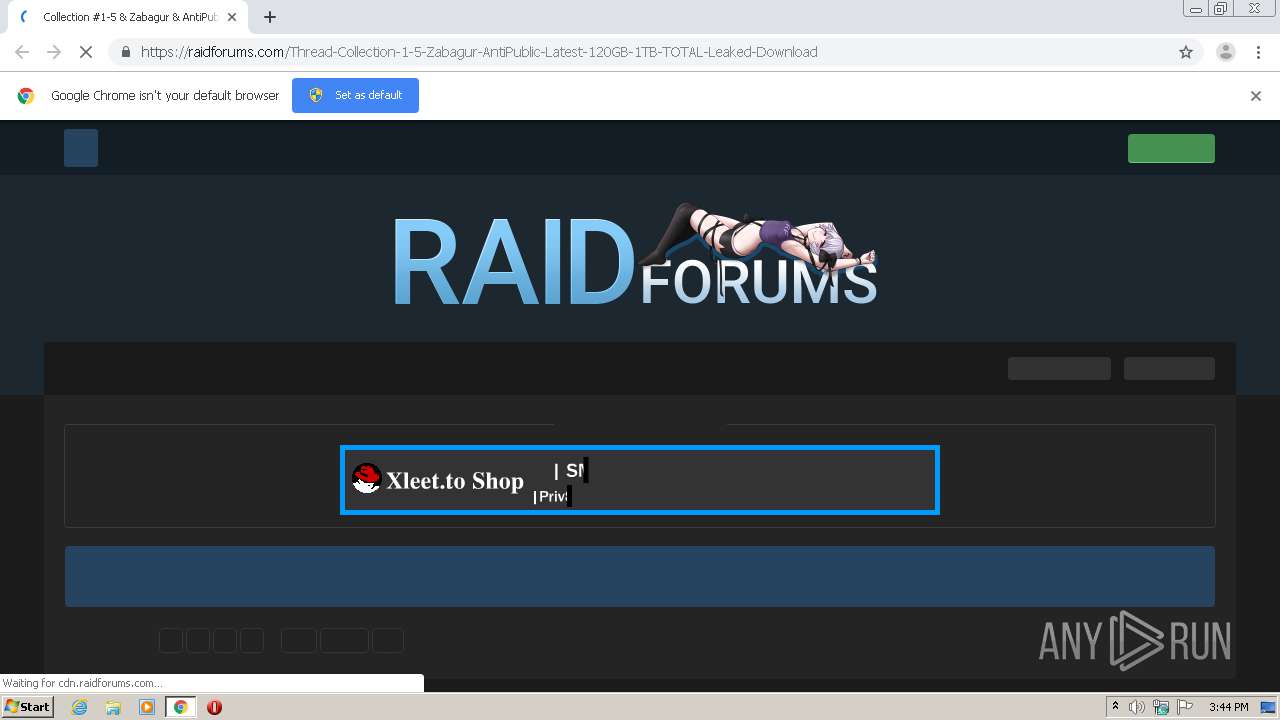Bookmark this page with star
The width and height of the screenshot is (1280, 720).
click(1186, 52)
